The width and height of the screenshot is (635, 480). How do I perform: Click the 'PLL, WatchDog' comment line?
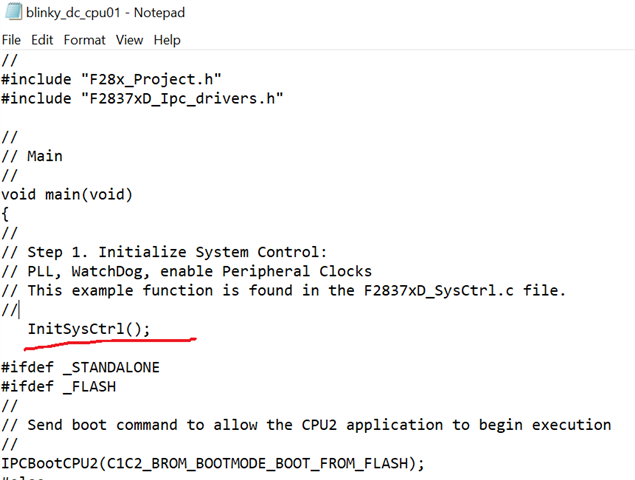[186, 271]
